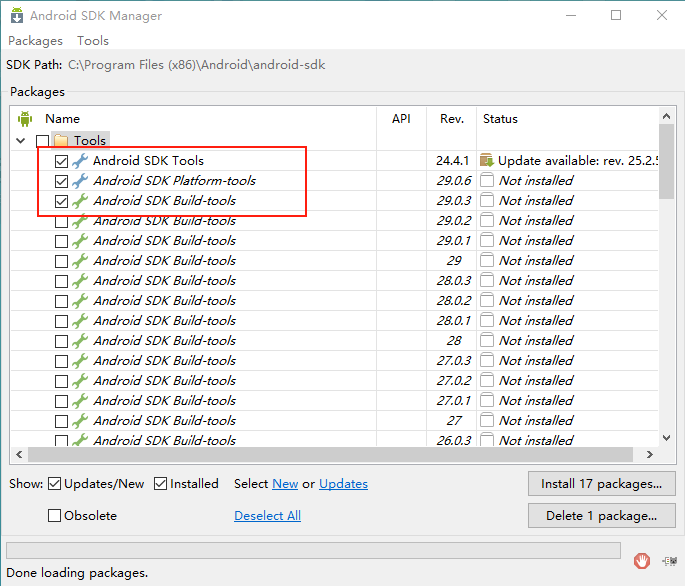The width and height of the screenshot is (685, 586).
Task: Click wrench icon of Build-tools rev 28.0.3
Action: click(80, 281)
